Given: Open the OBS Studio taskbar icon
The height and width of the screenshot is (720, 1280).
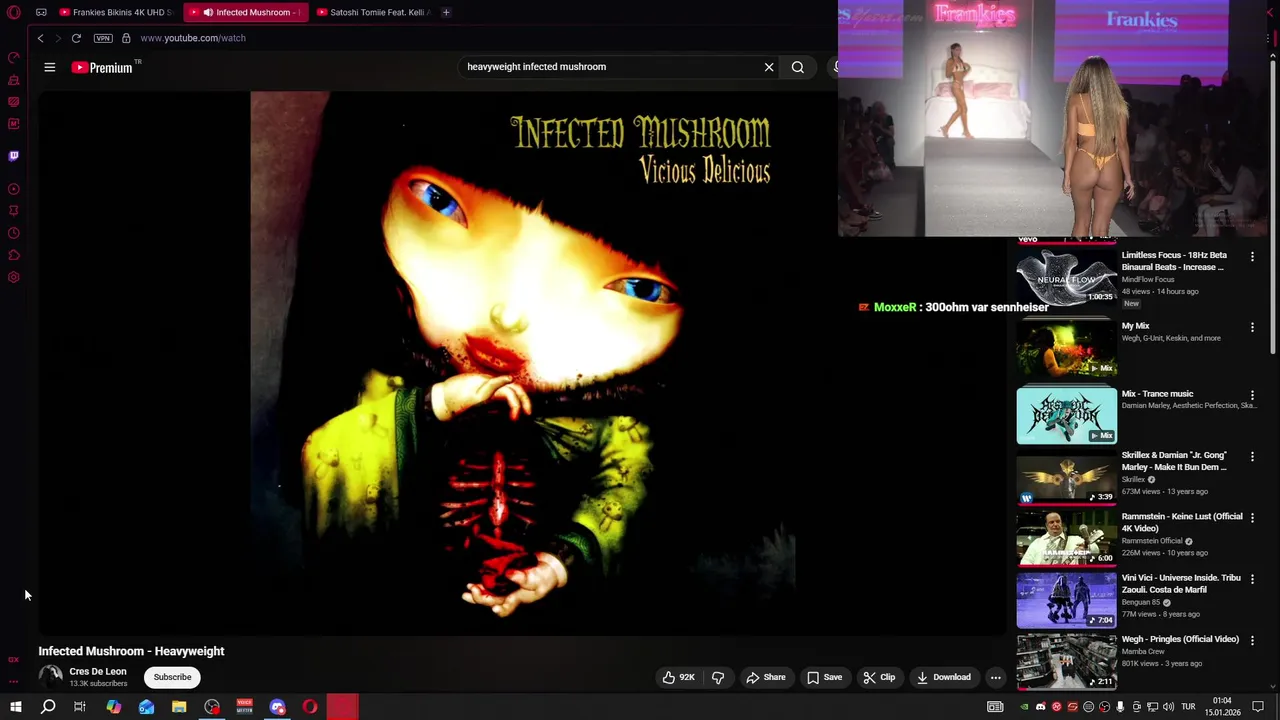Looking at the screenshot, I should click(x=212, y=707).
